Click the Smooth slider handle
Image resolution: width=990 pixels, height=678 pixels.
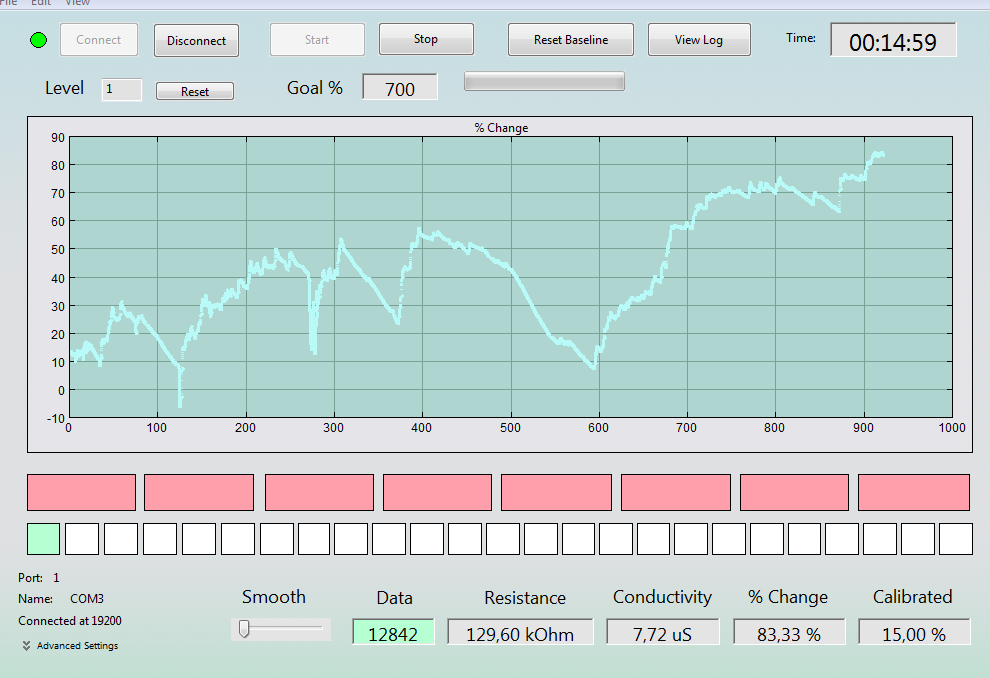point(244,629)
